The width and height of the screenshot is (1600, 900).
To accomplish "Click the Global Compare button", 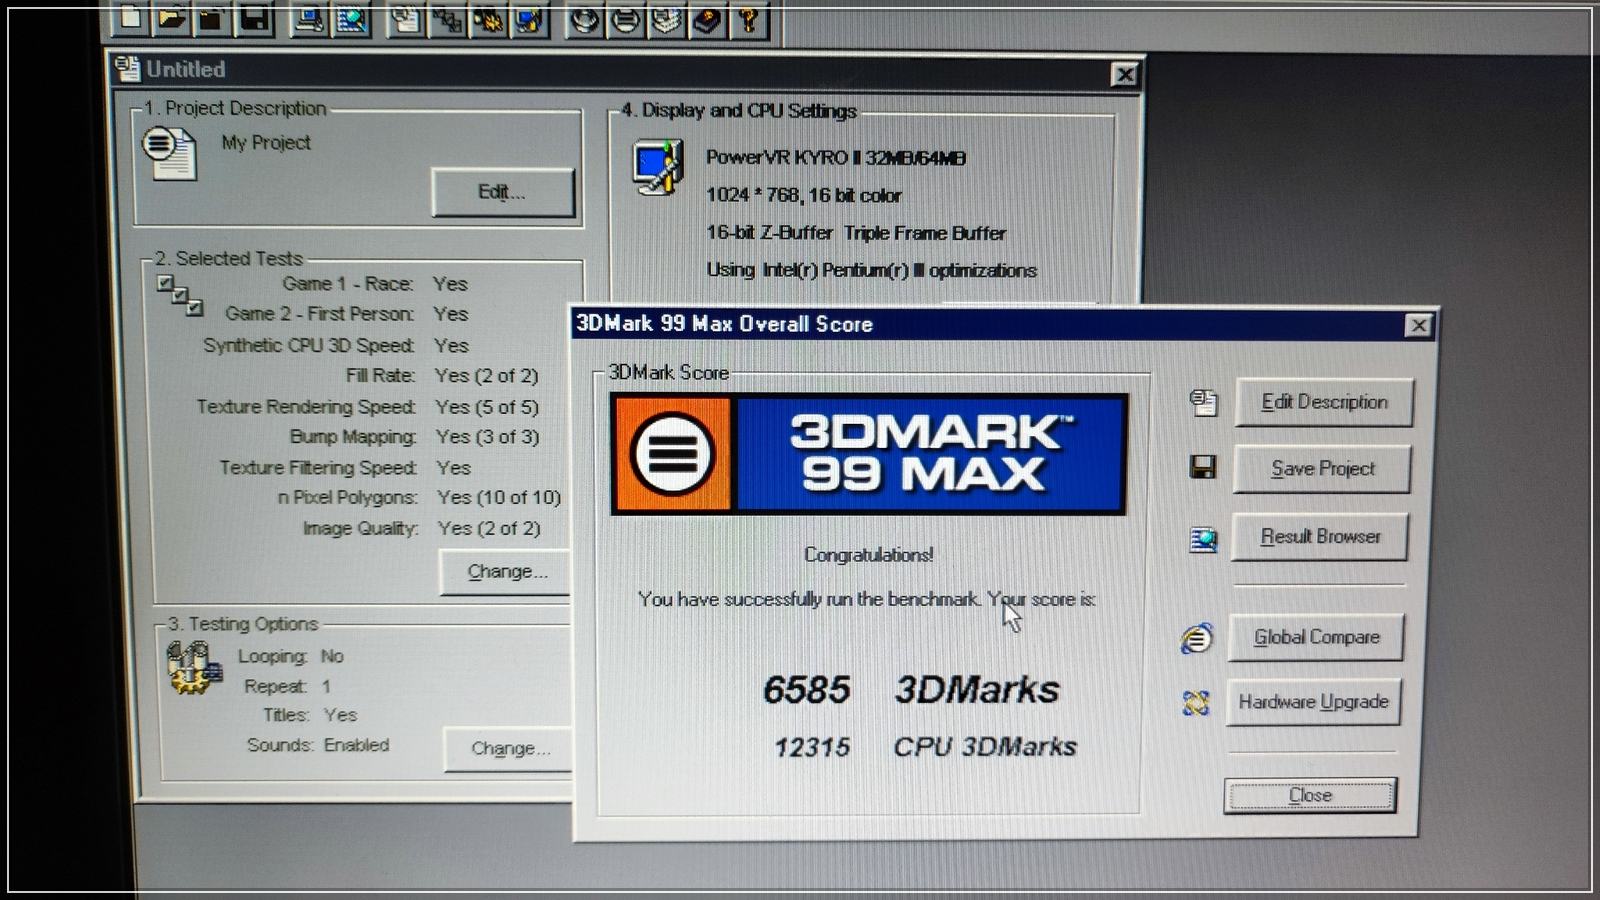I will click(x=1316, y=637).
